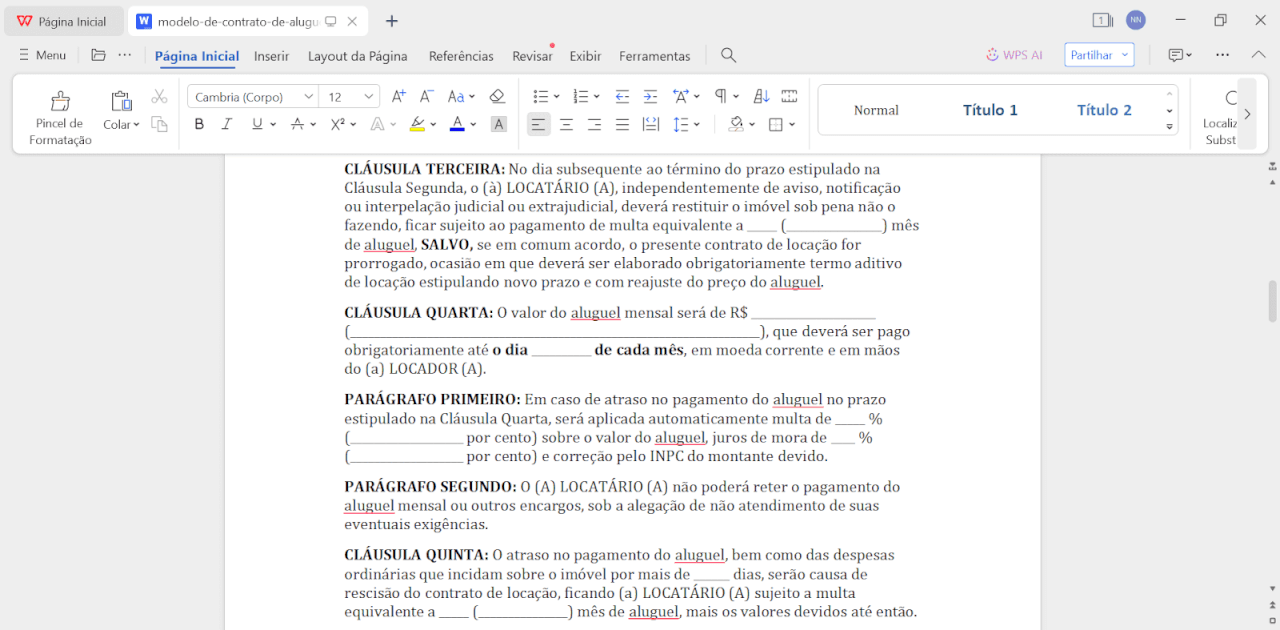
Task: Click the sort A-Z icon
Action: tap(761, 96)
